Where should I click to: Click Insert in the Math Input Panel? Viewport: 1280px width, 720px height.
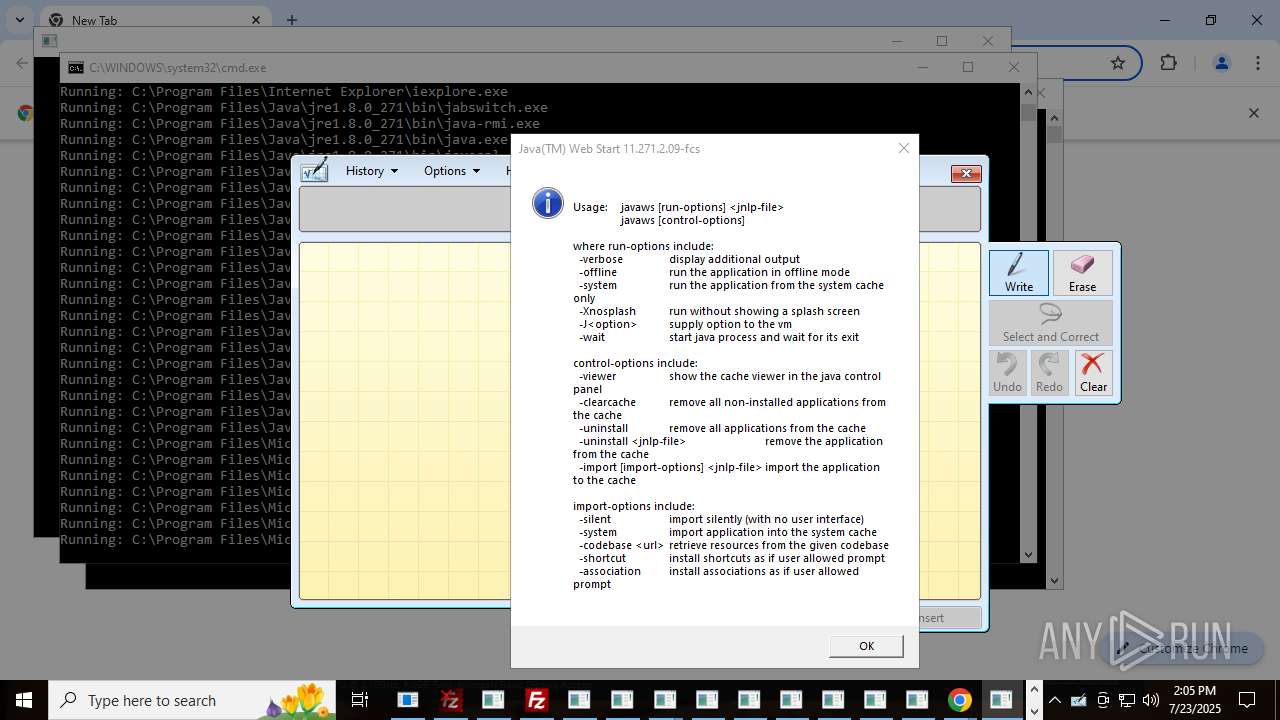(950, 618)
